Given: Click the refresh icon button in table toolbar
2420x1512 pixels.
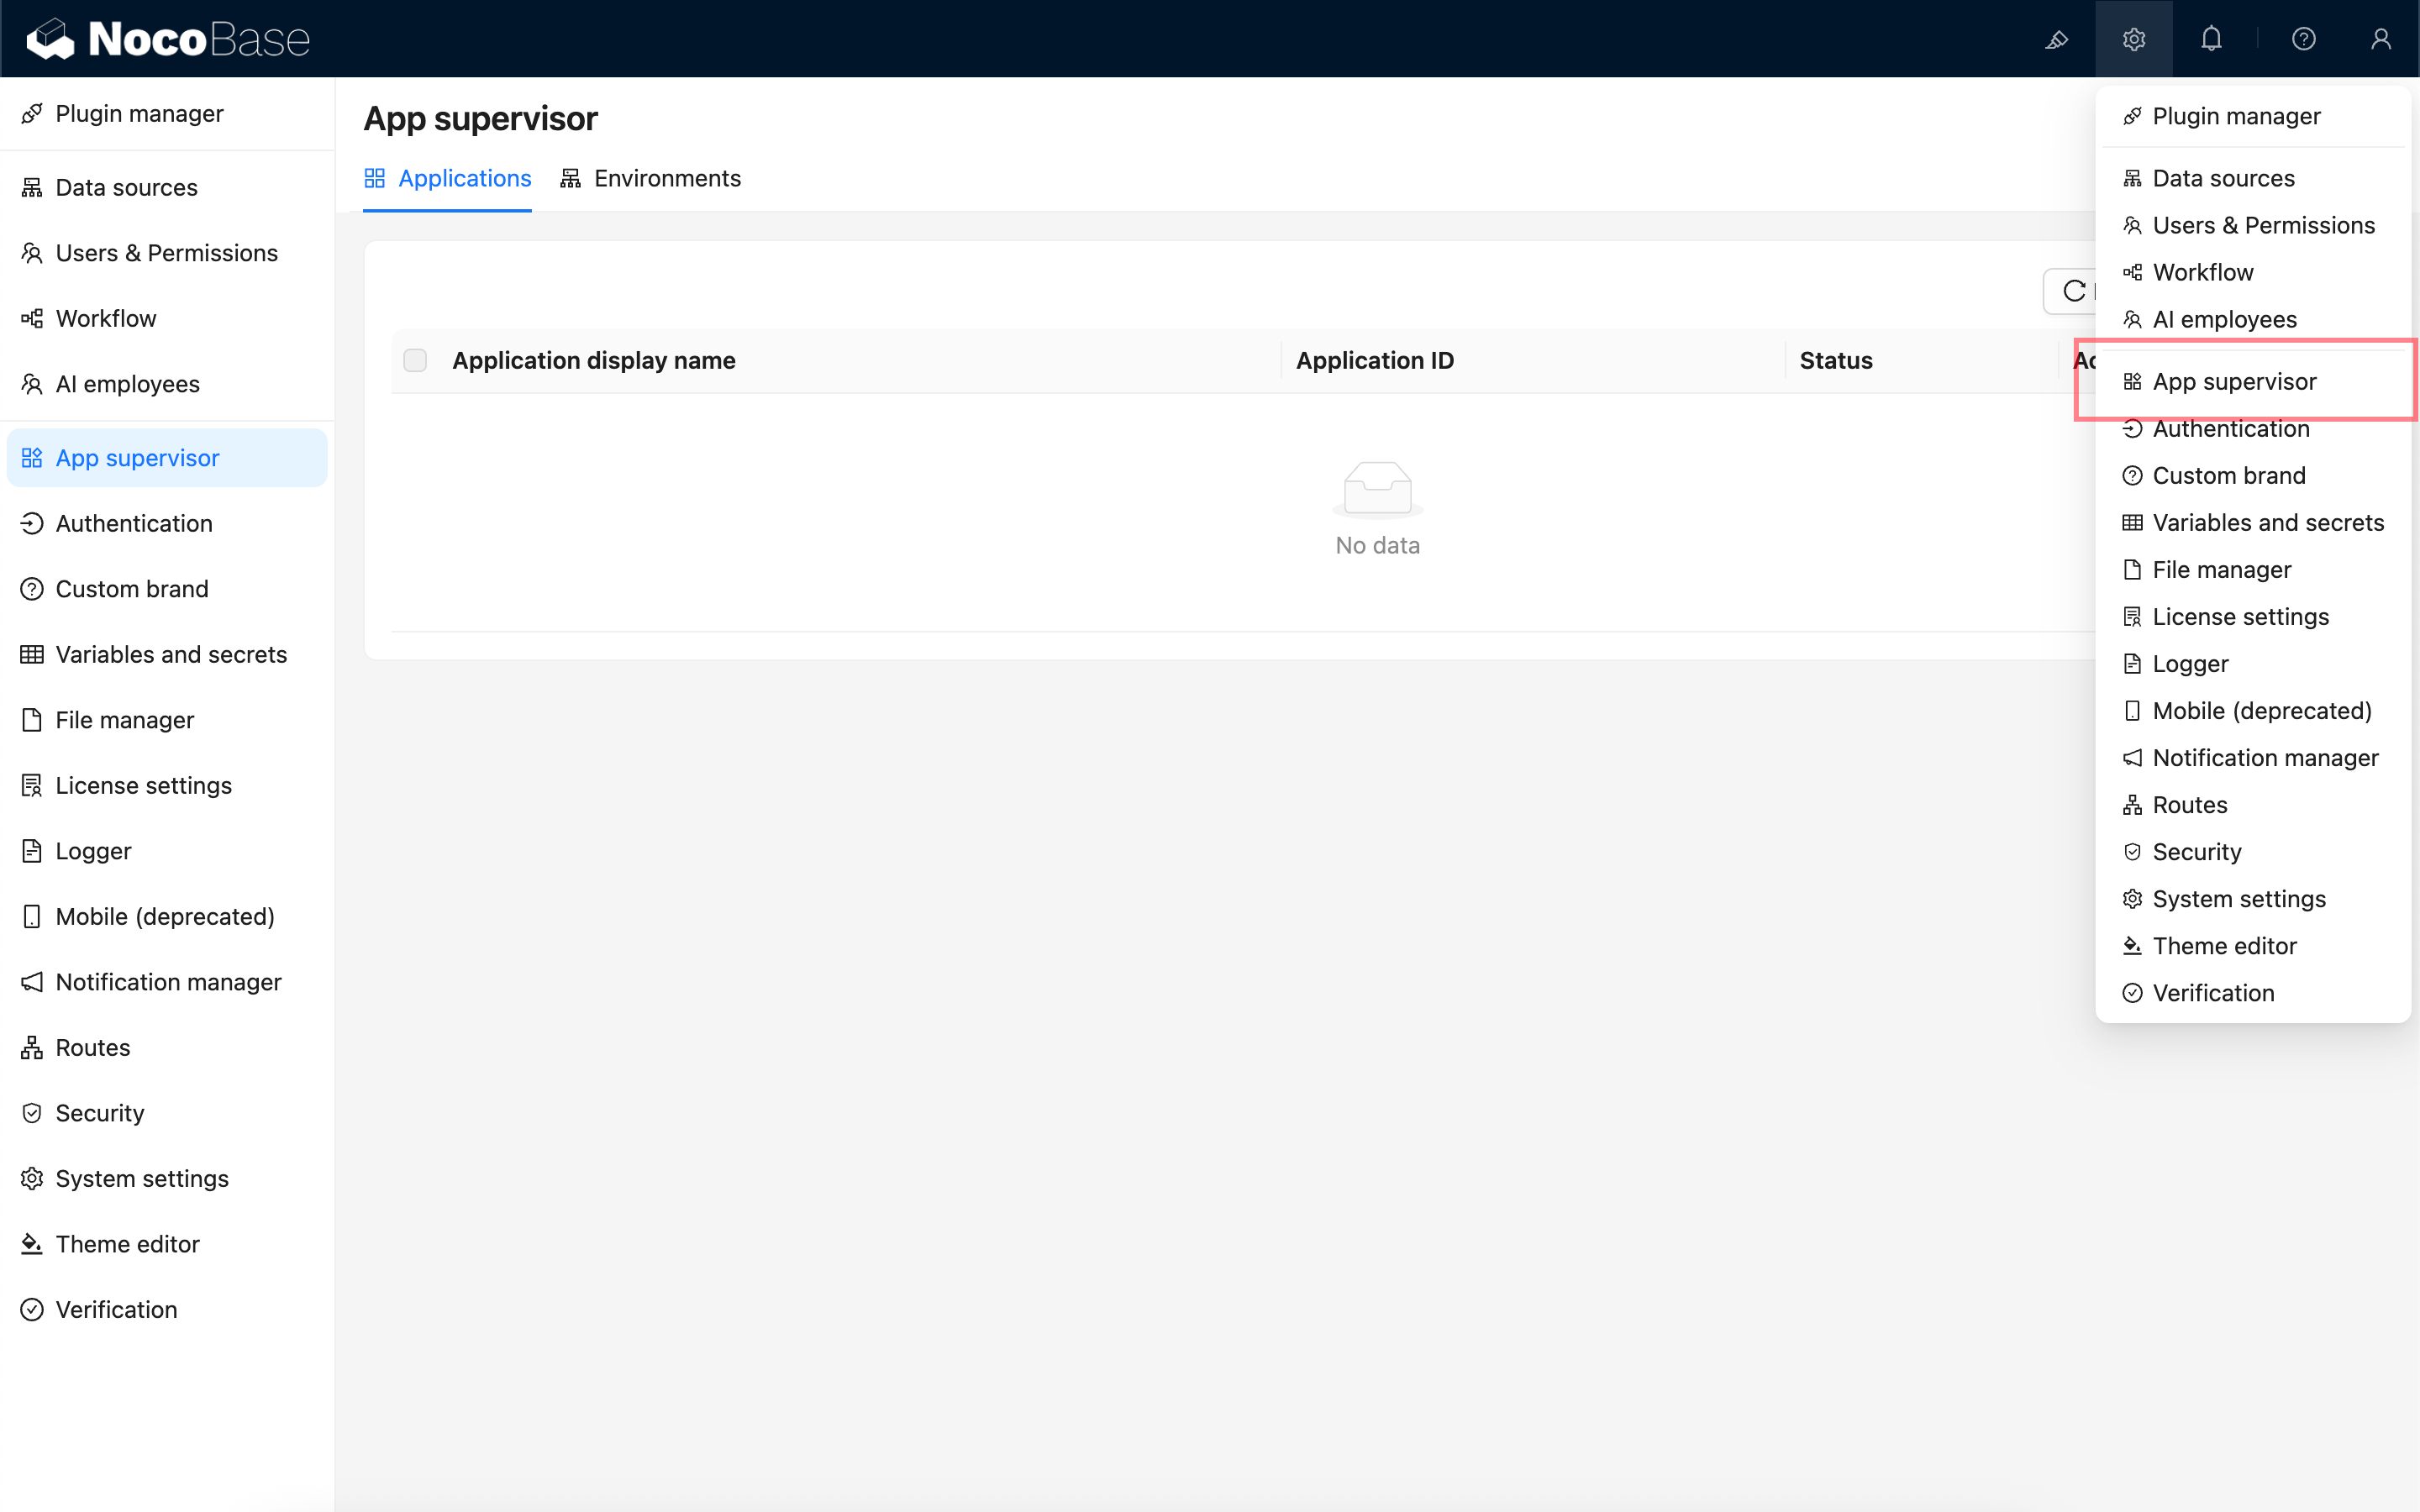Looking at the screenshot, I should (x=2072, y=291).
